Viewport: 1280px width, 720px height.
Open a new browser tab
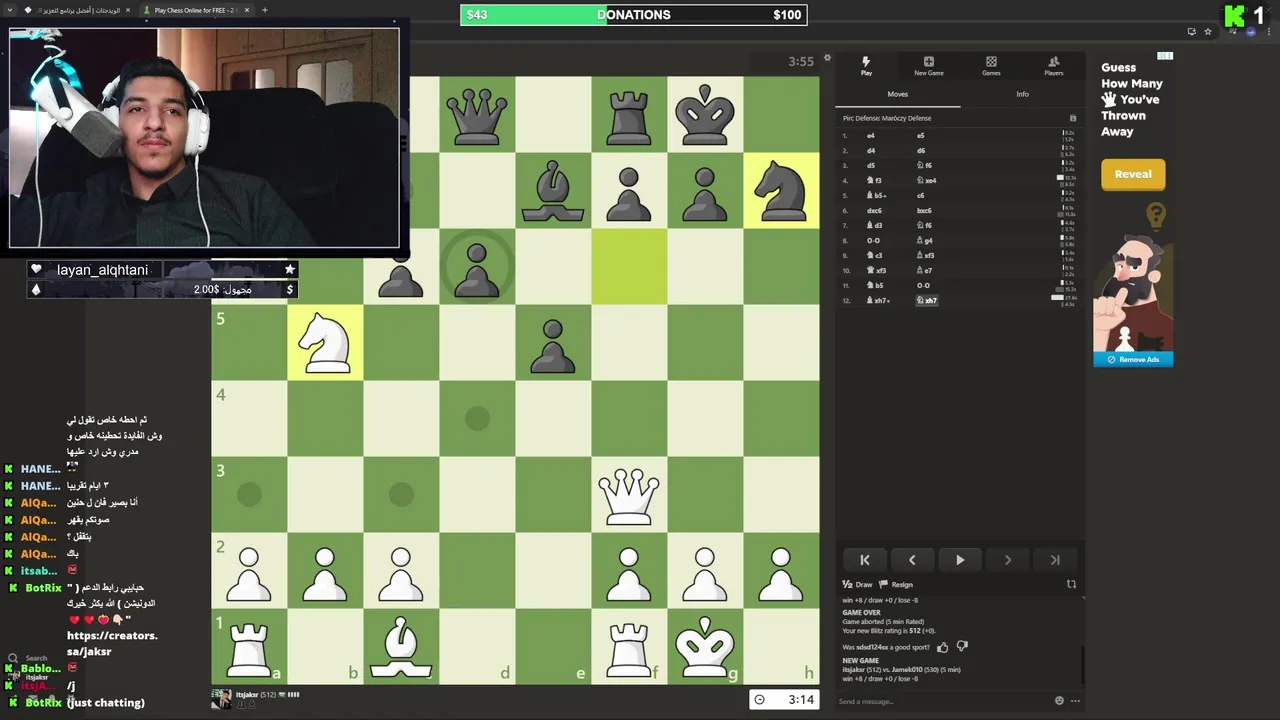pyautogui.click(x=264, y=10)
